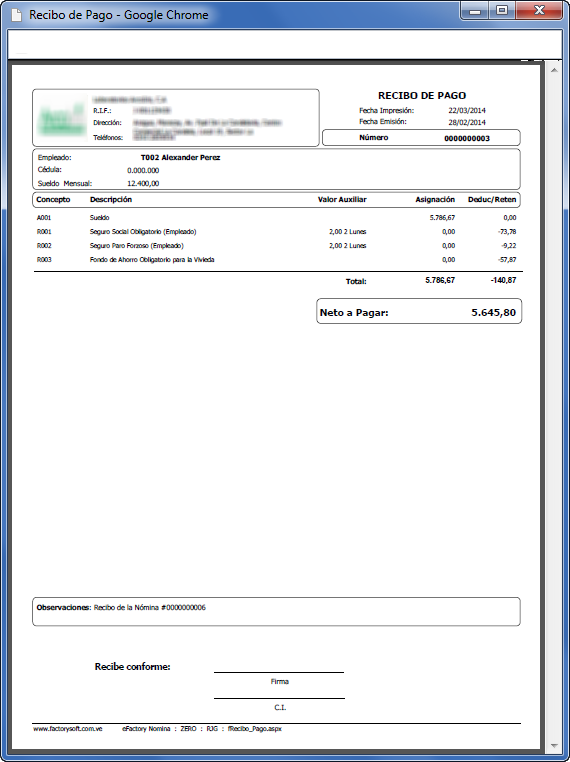Click the www.factorysoft.com.ve footer link
Viewport: 570px width, 762px height.
click(68, 729)
